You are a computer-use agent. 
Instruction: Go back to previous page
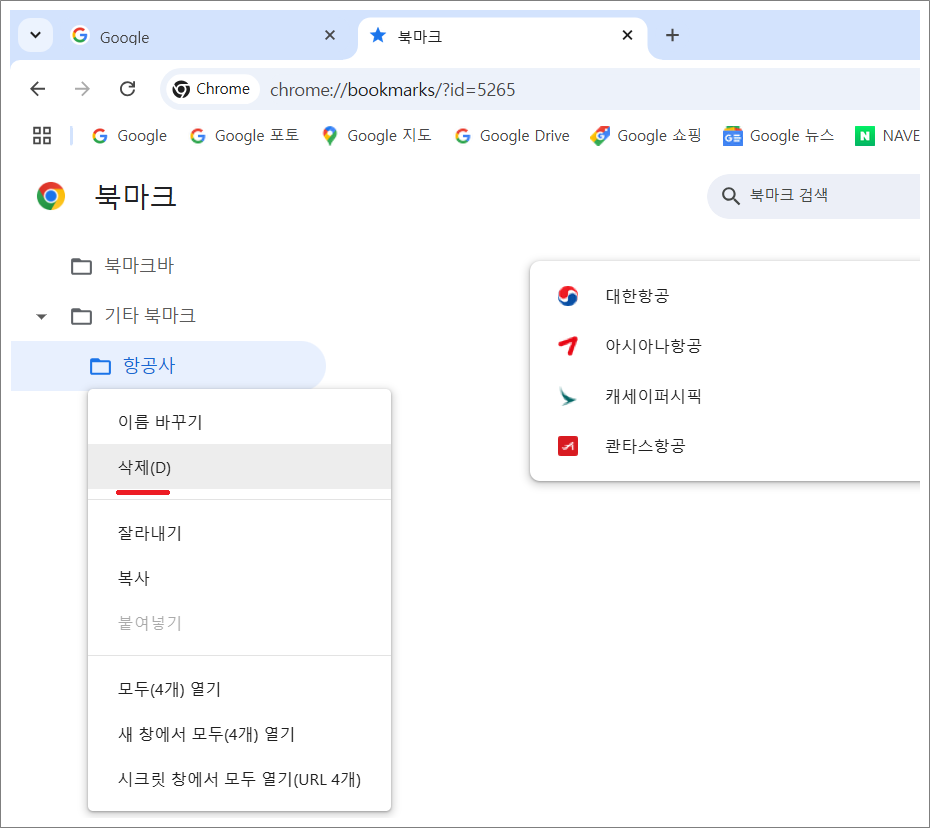click(37, 89)
